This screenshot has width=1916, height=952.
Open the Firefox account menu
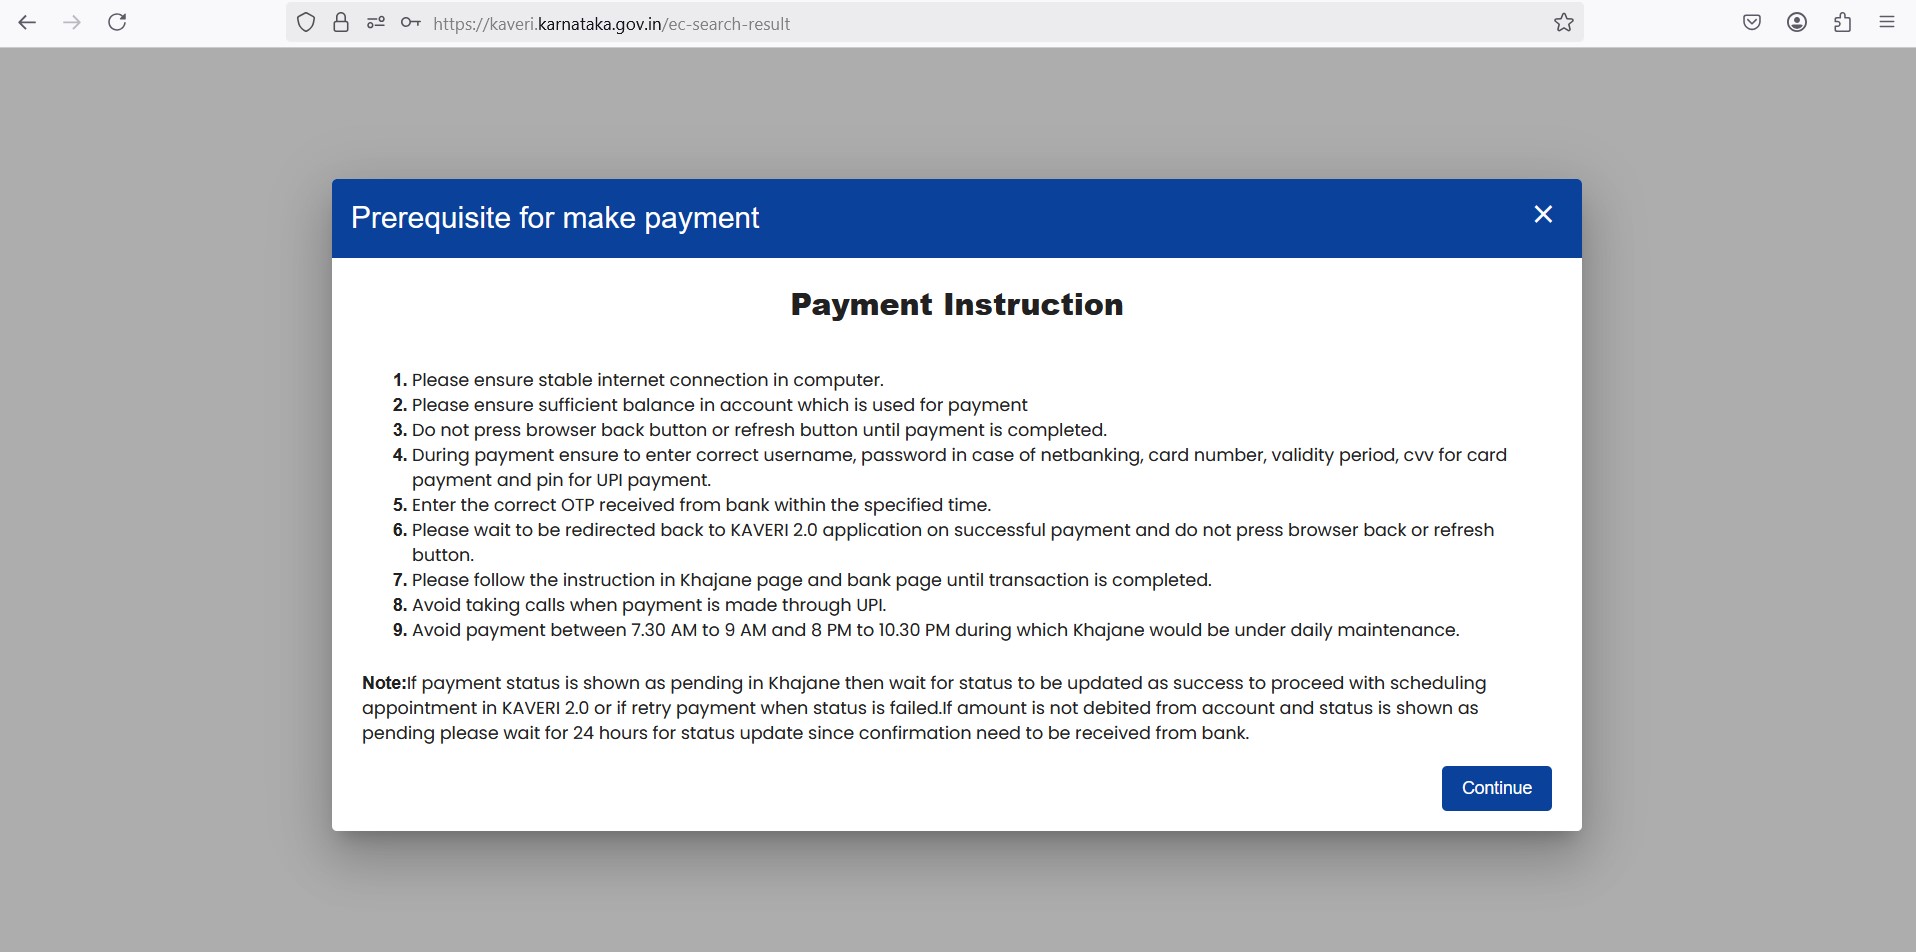[x=1797, y=22]
